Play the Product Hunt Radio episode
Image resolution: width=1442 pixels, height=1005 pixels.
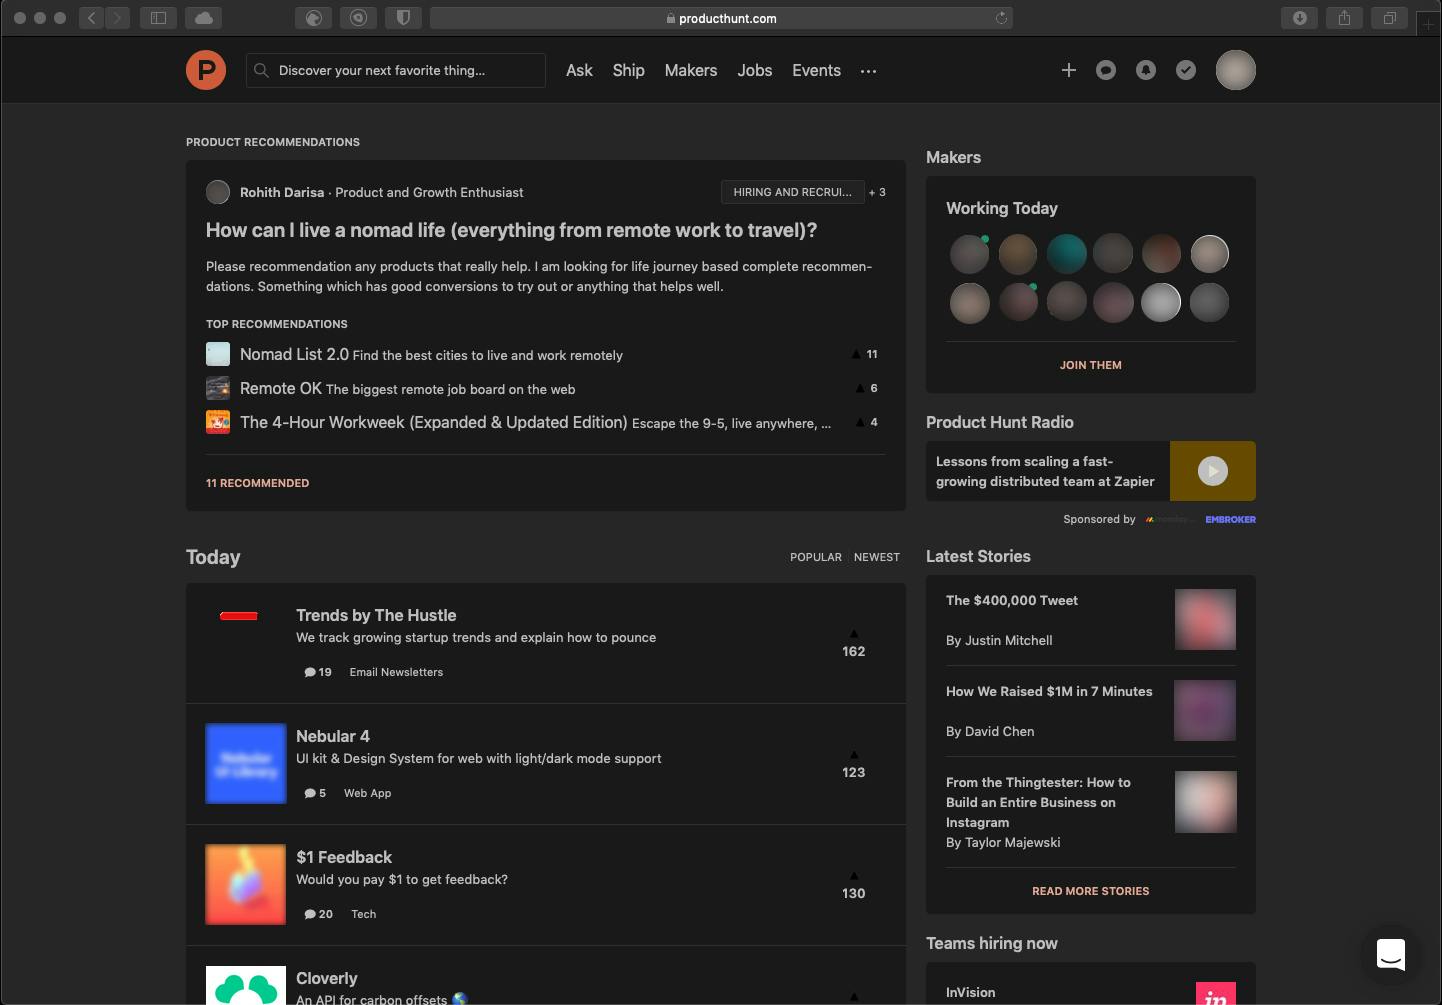click(x=1213, y=471)
